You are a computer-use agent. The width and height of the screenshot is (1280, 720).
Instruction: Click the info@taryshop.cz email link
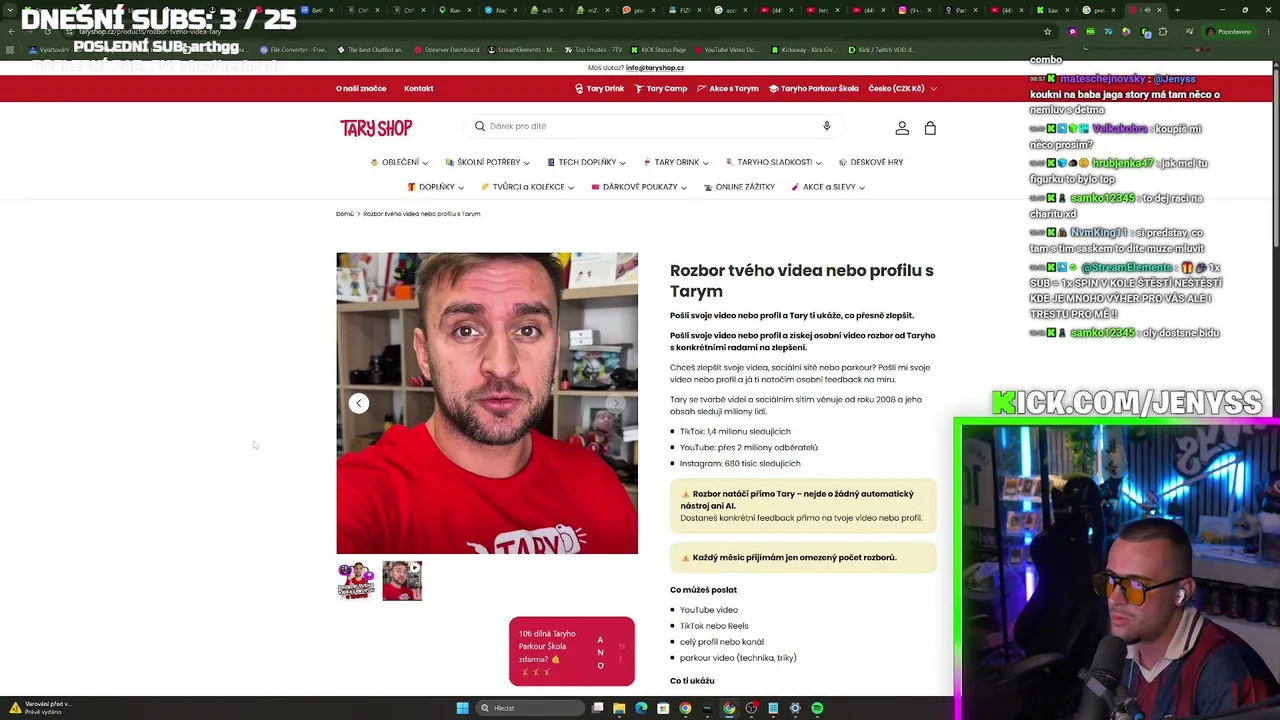pos(655,68)
